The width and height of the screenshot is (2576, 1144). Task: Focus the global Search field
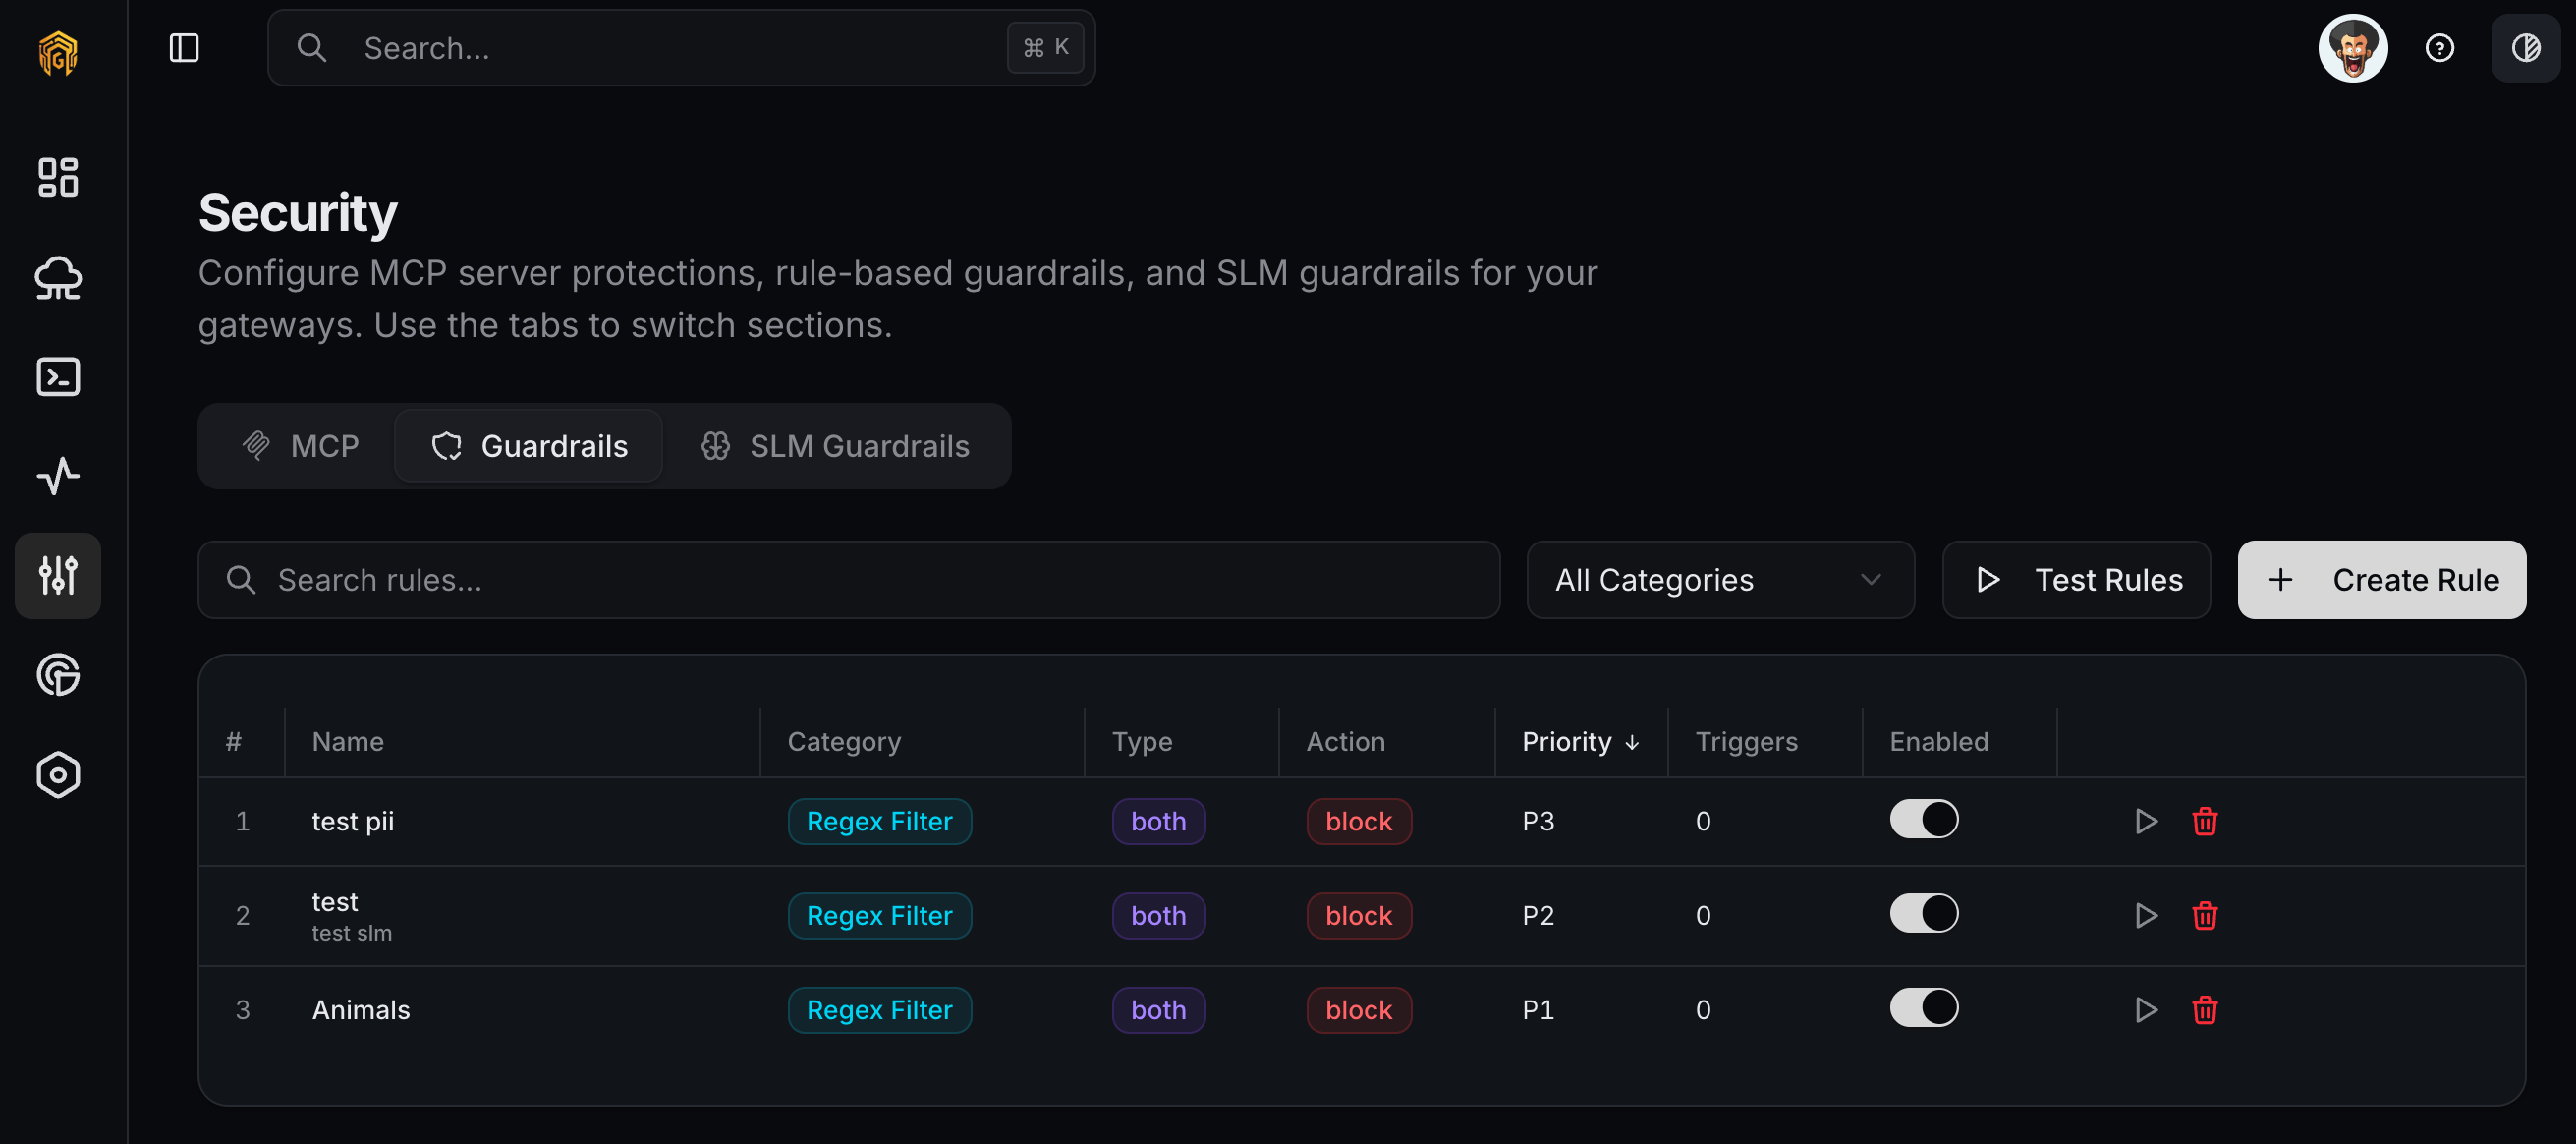681,48
